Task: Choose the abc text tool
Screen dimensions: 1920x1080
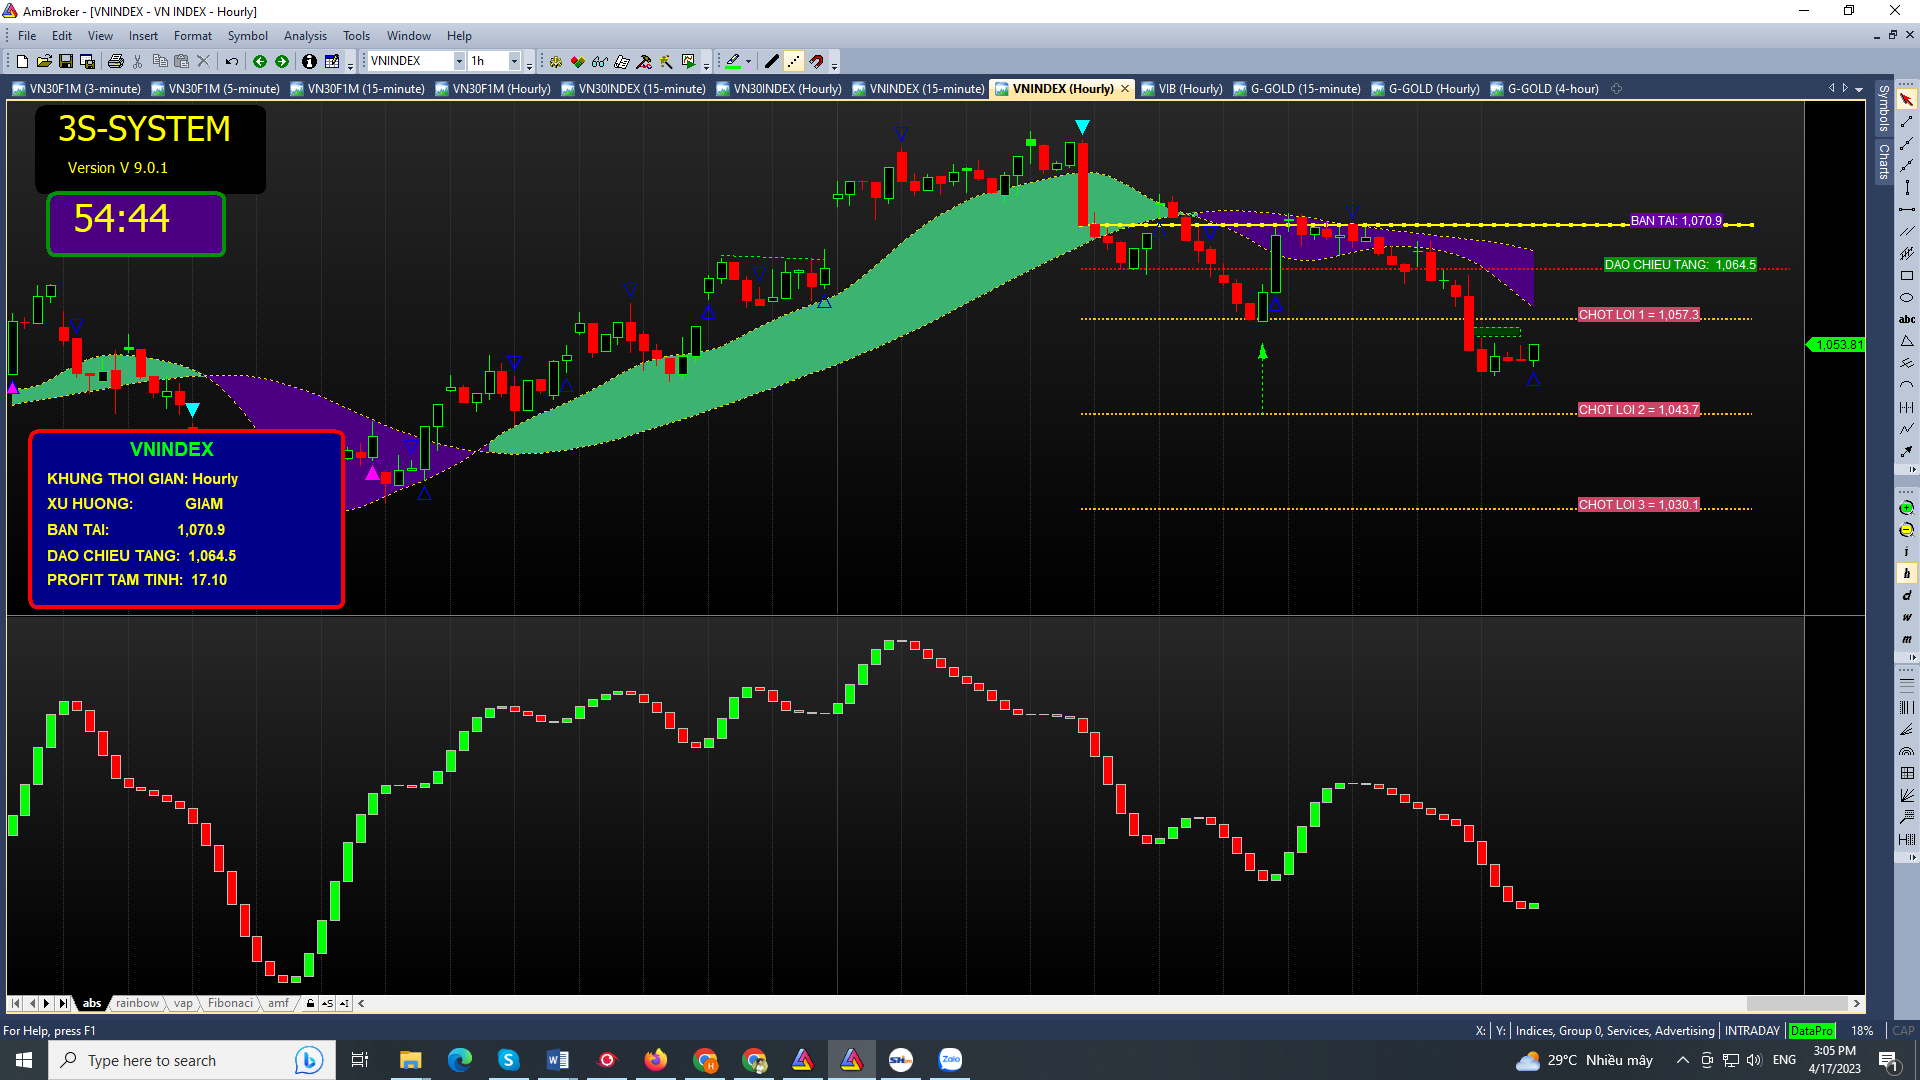Action: [1906, 320]
